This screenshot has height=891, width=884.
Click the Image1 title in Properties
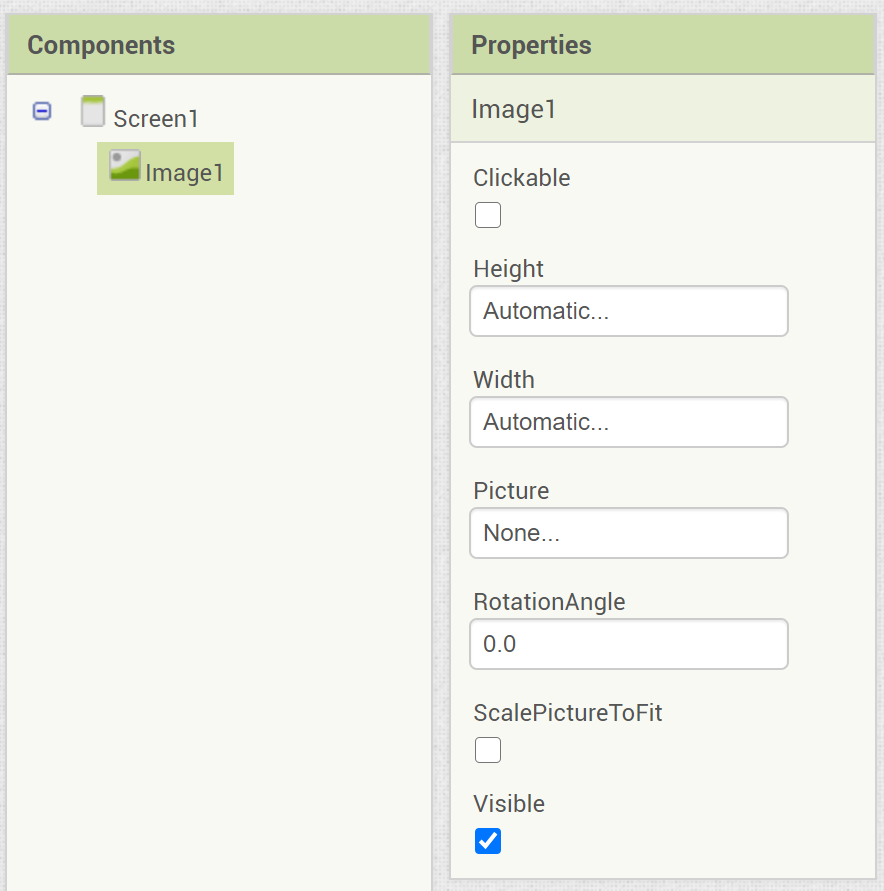click(x=514, y=109)
